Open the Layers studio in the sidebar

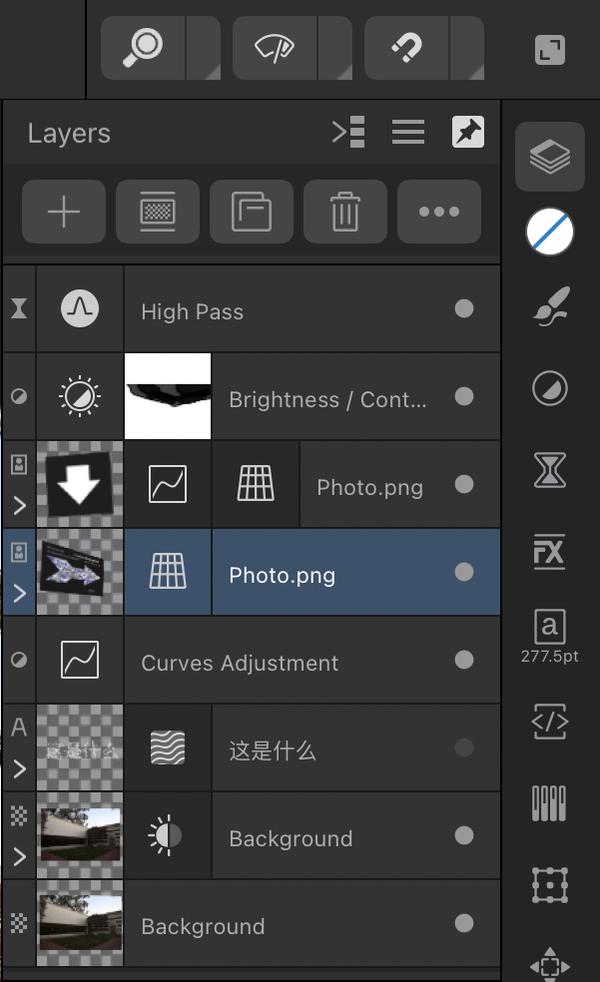point(549,156)
